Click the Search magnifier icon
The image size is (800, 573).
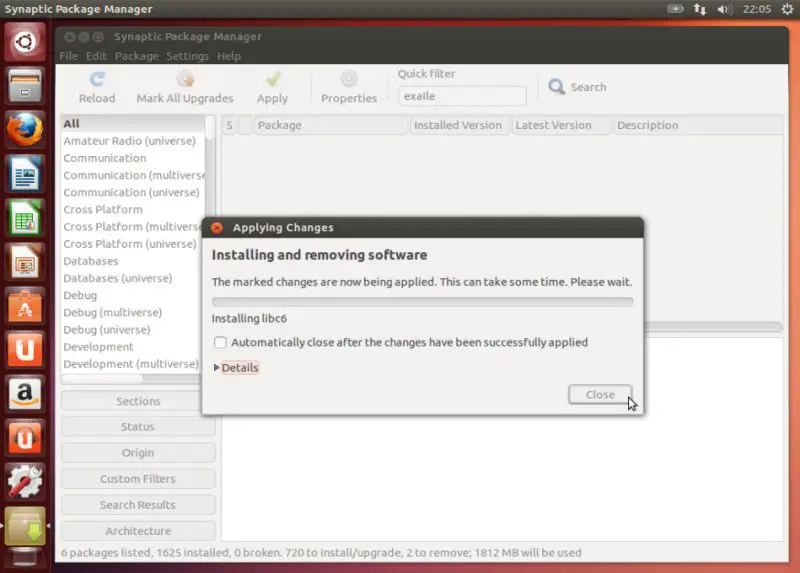[x=556, y=87]
